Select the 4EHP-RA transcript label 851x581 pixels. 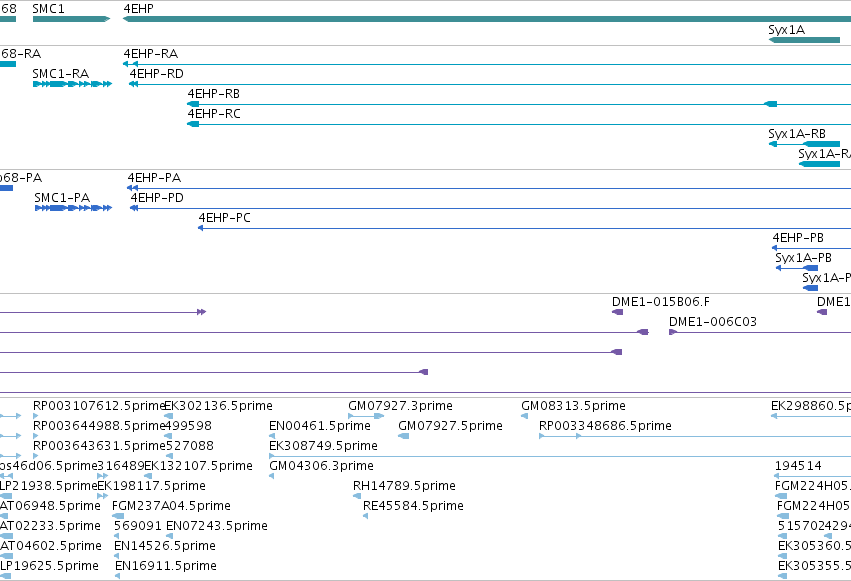151,54
